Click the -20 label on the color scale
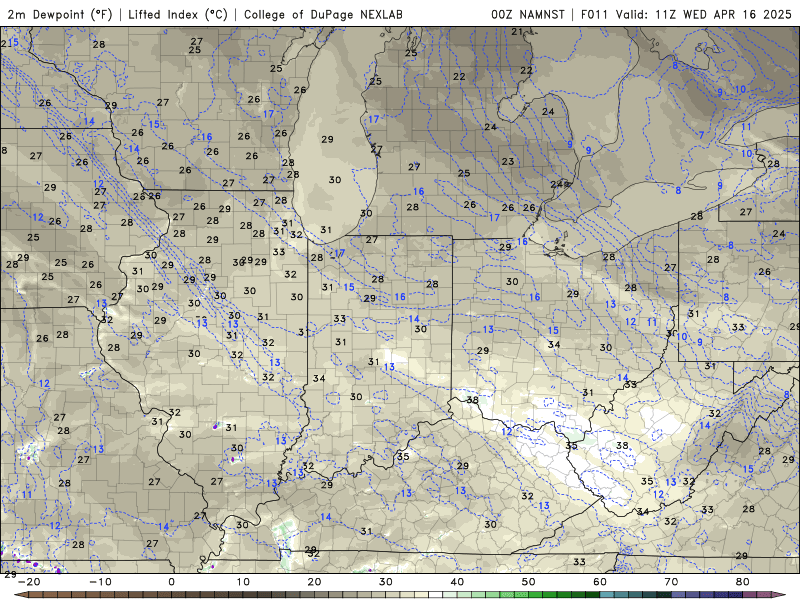800x600 pixels. click(29, 582)
